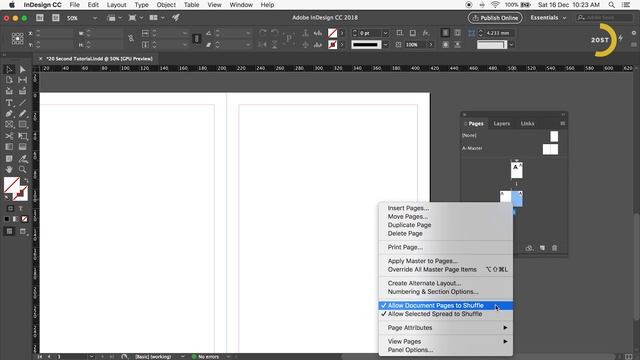Select the A-Master spread thumbnail
The image size is (640, 360).
point(550,149)
